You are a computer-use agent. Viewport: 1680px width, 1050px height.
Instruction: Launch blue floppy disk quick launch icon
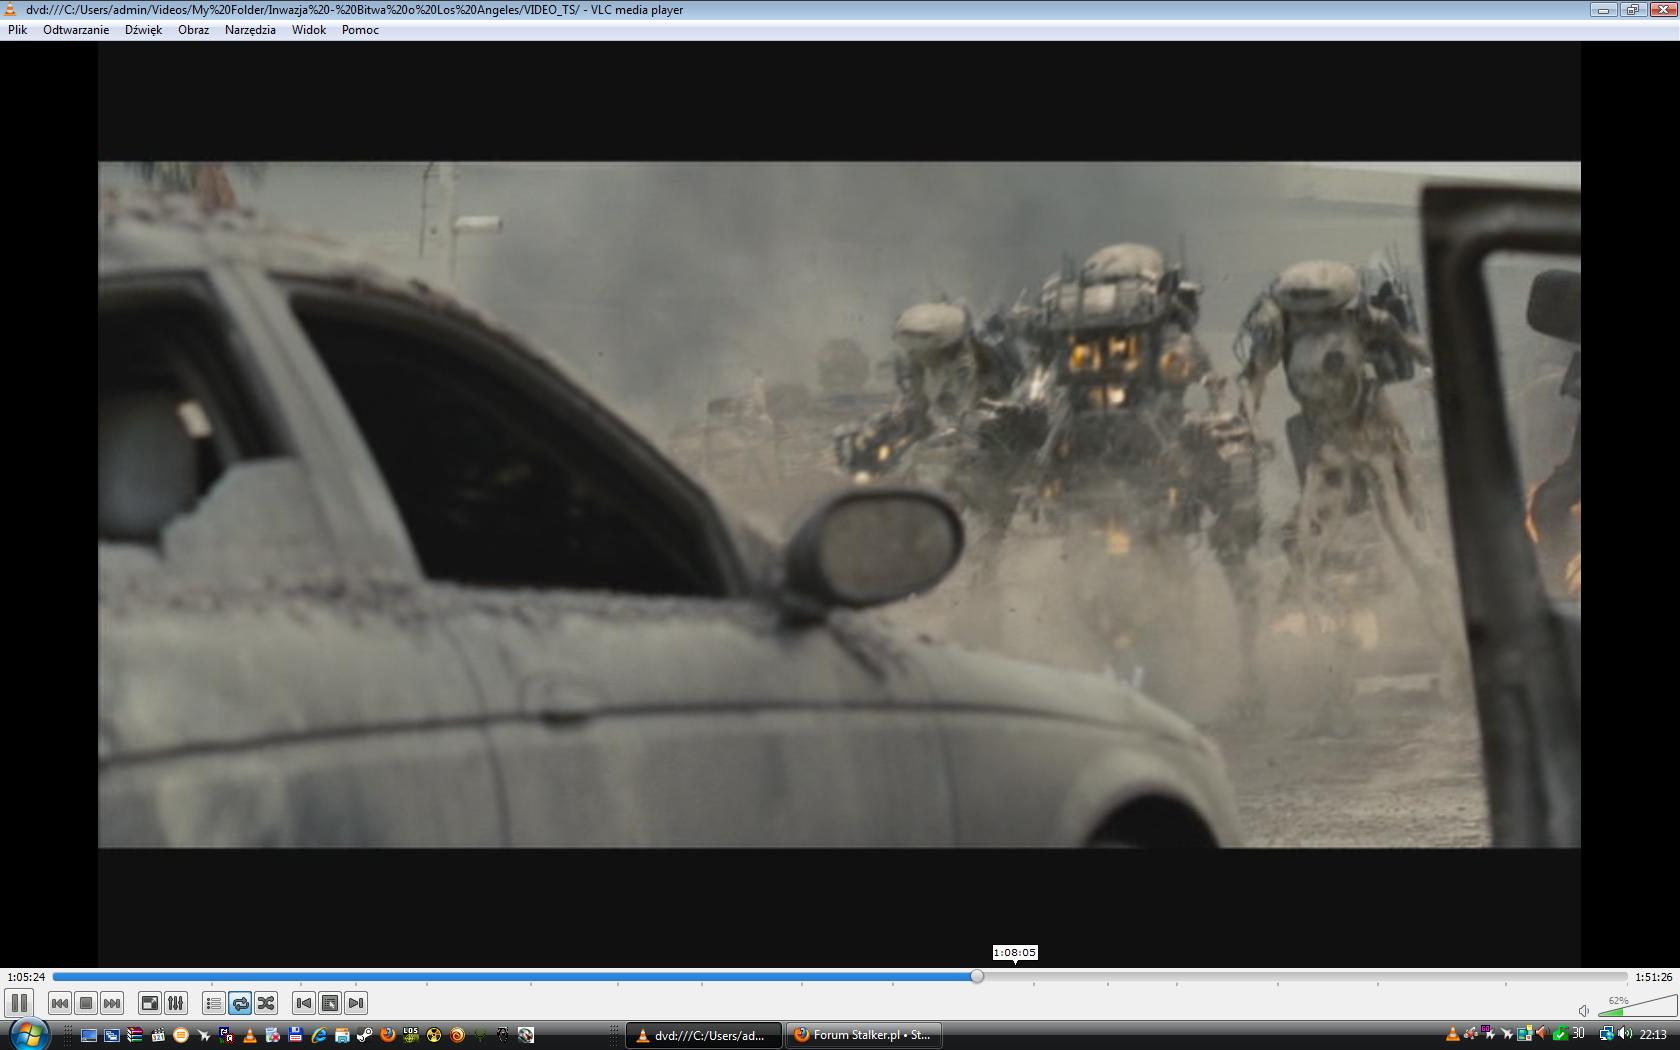coord(296,1035)
